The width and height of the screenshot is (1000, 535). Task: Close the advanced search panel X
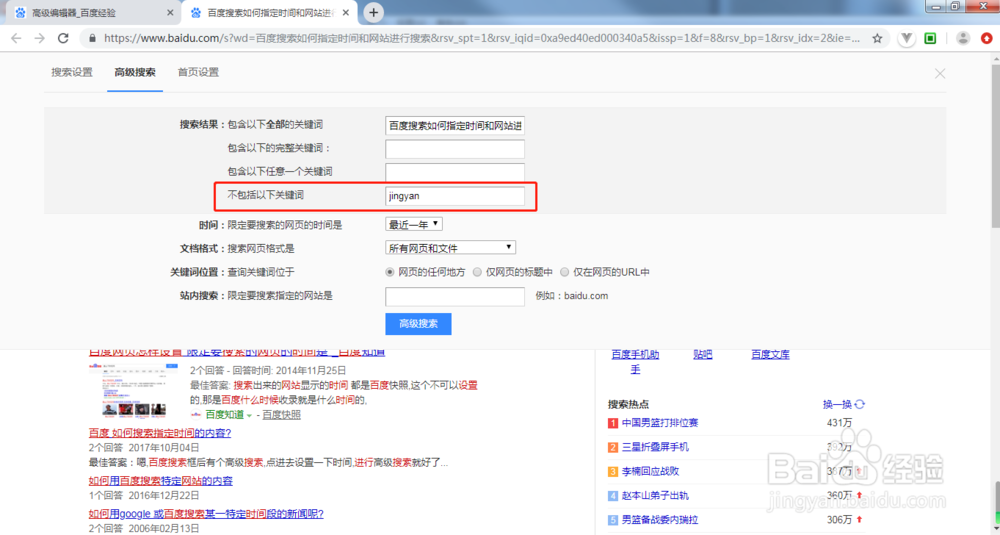click(940, 73)
